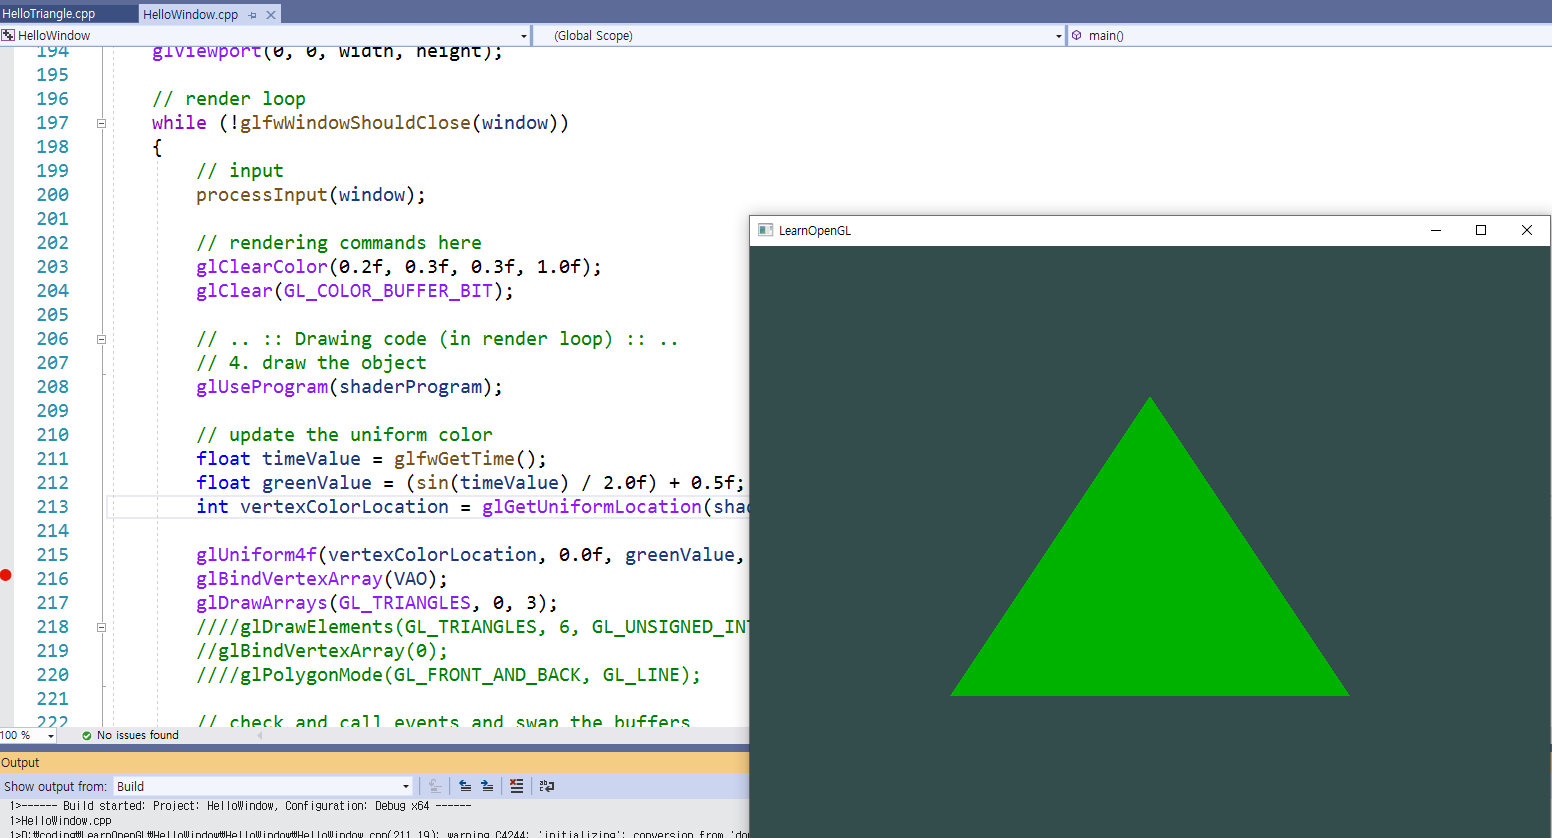This screenshot has height=838, width=1552.
Task: Minimize the LearnOpenGL window
Action: (1436, 230)
